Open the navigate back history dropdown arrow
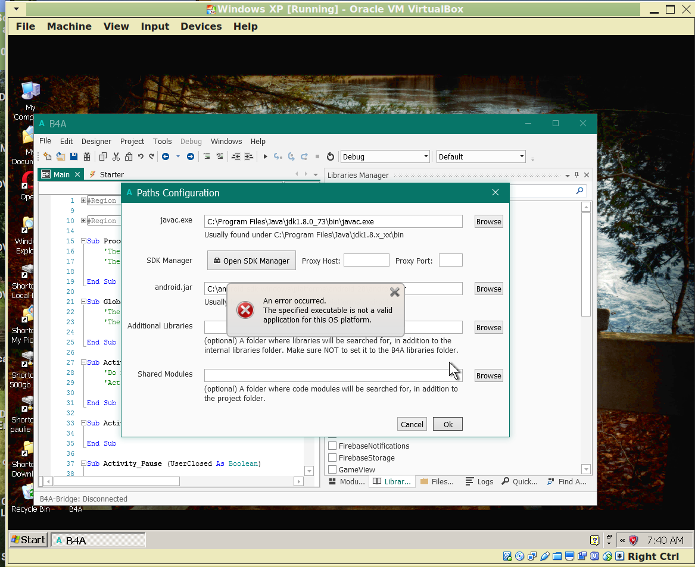The height and width of the screenshot is (567, 695). tap(178, 156)
